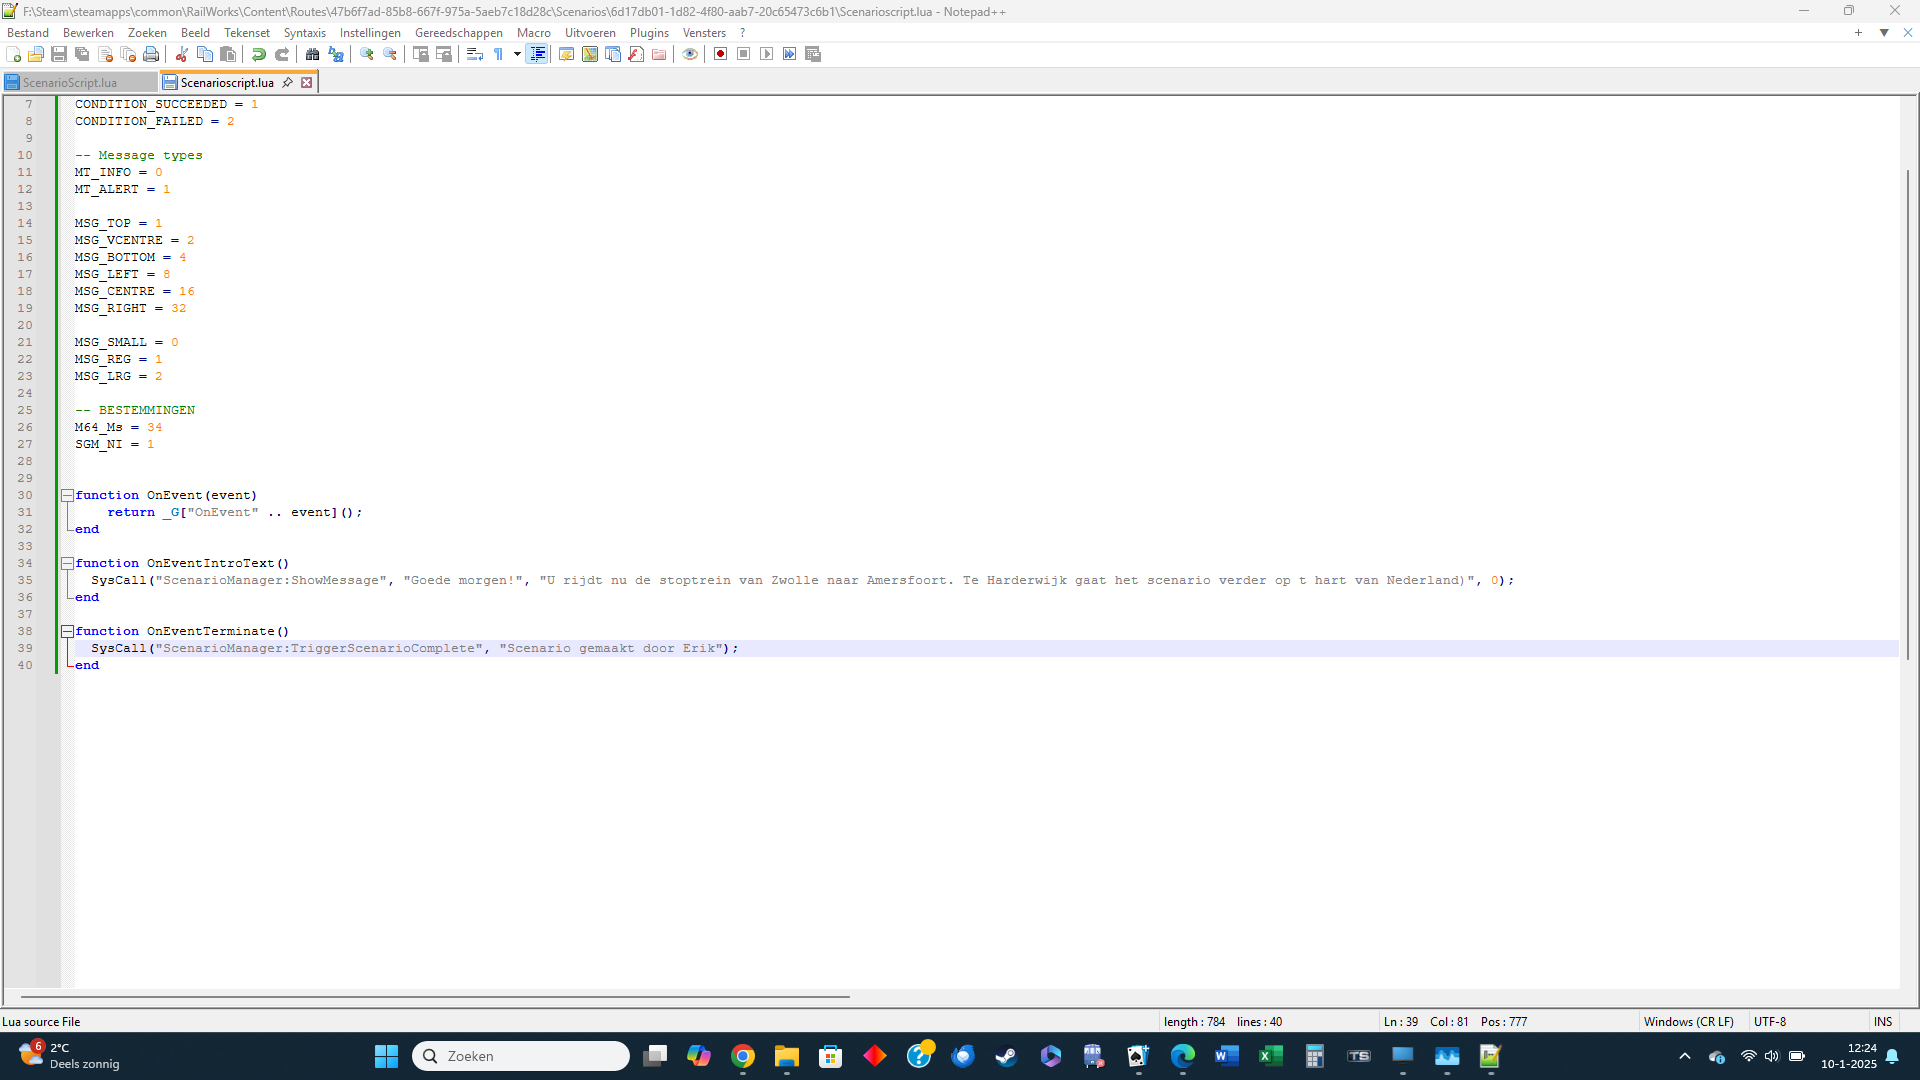Open the Instellingen menu

[370, 33]
